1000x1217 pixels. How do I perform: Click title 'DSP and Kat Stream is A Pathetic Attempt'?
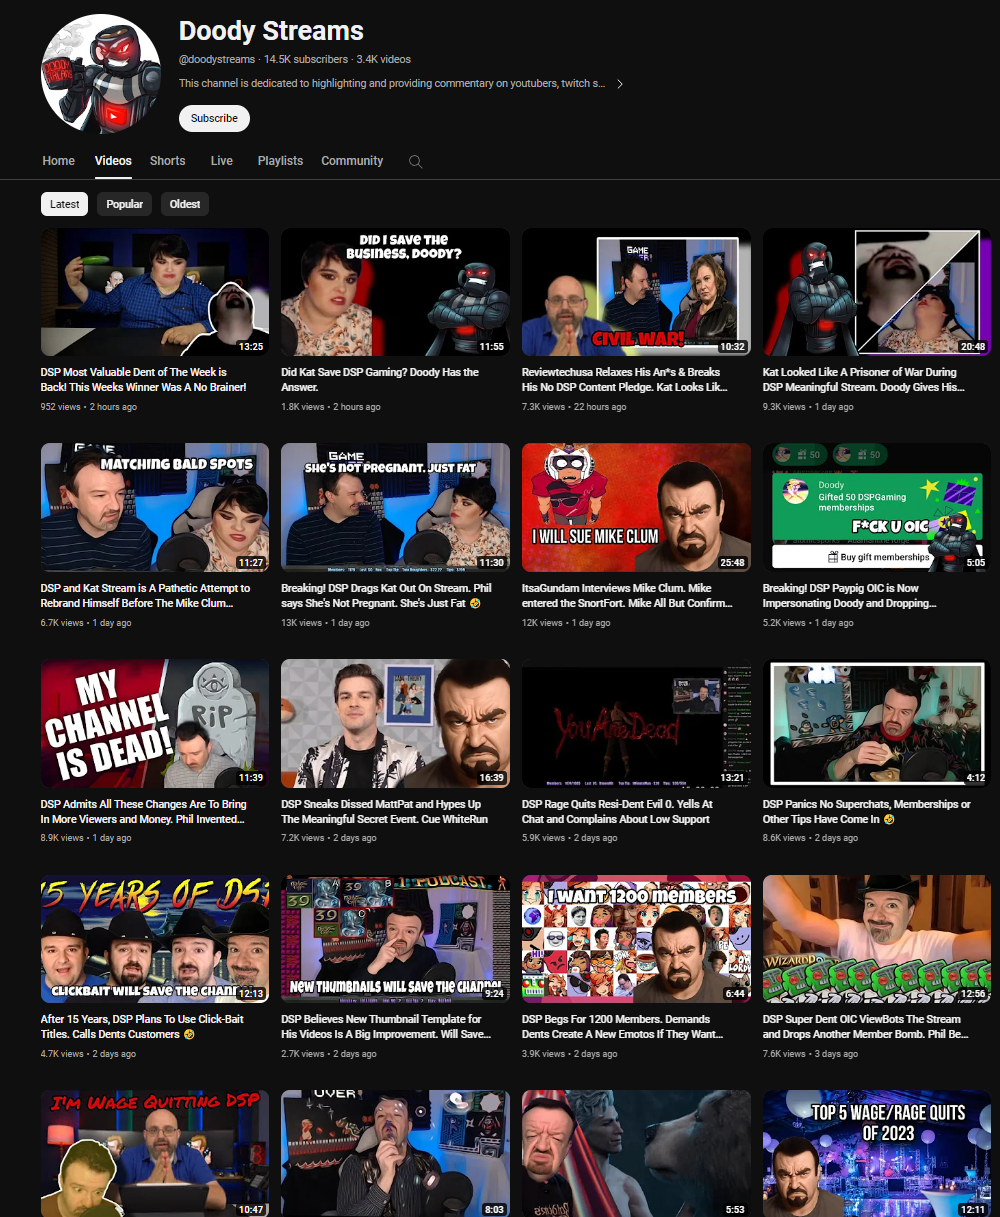[x=146, y=596]
